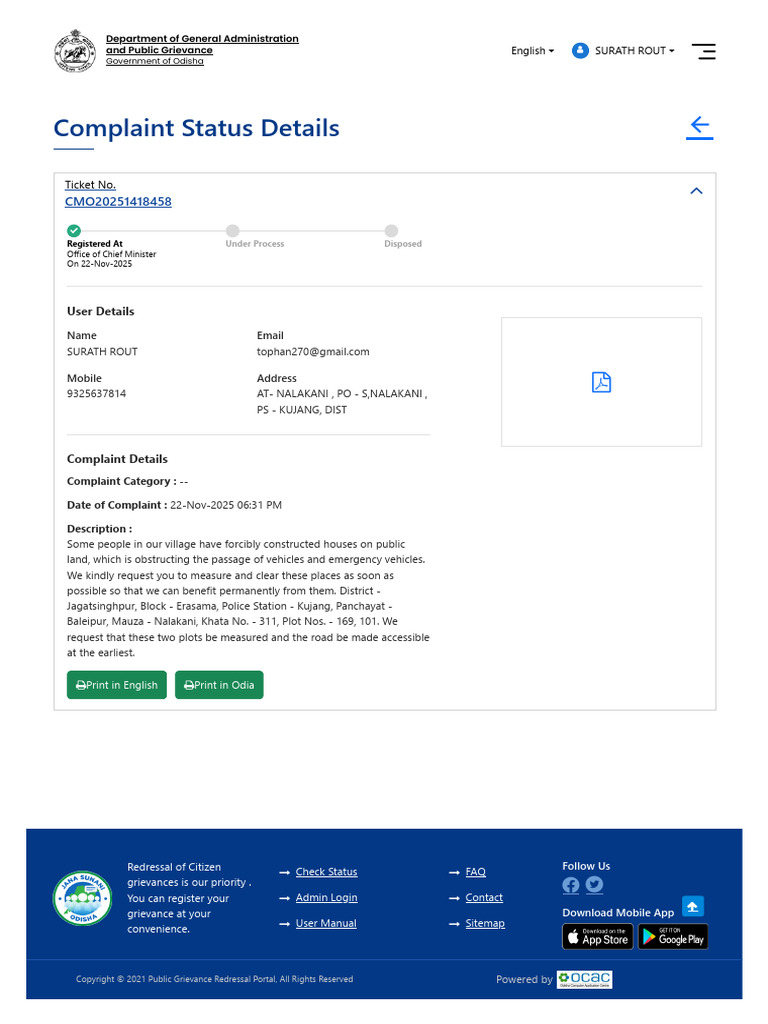
Task: Open the Contact footer link
Action: (484, 897)
